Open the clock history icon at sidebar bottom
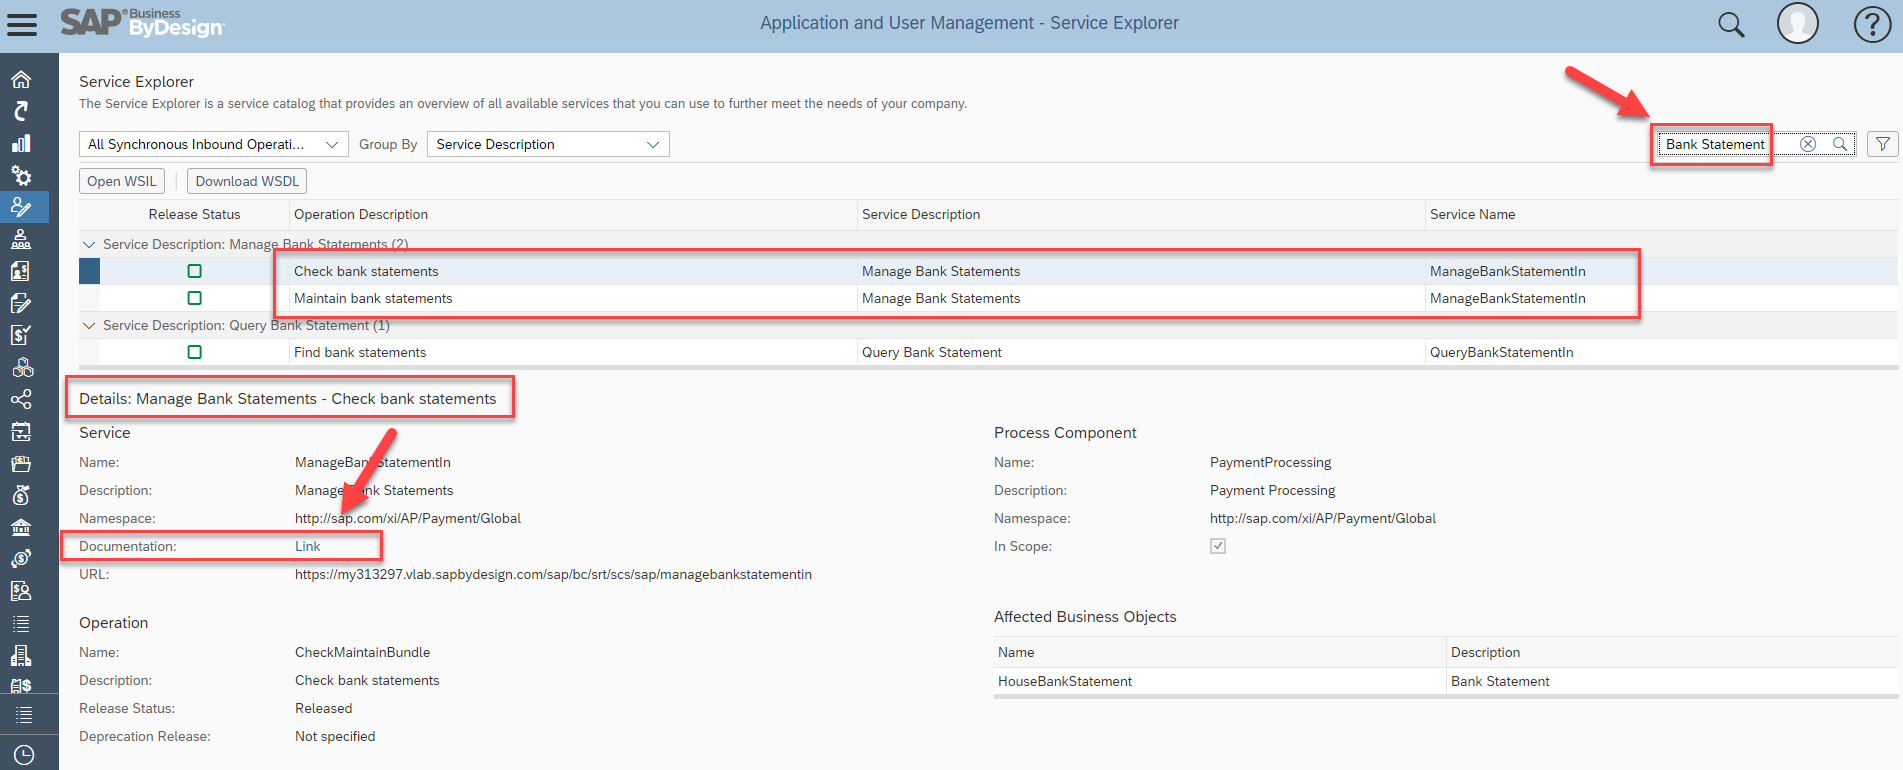1903x770 pixels. tap(24, 755)
